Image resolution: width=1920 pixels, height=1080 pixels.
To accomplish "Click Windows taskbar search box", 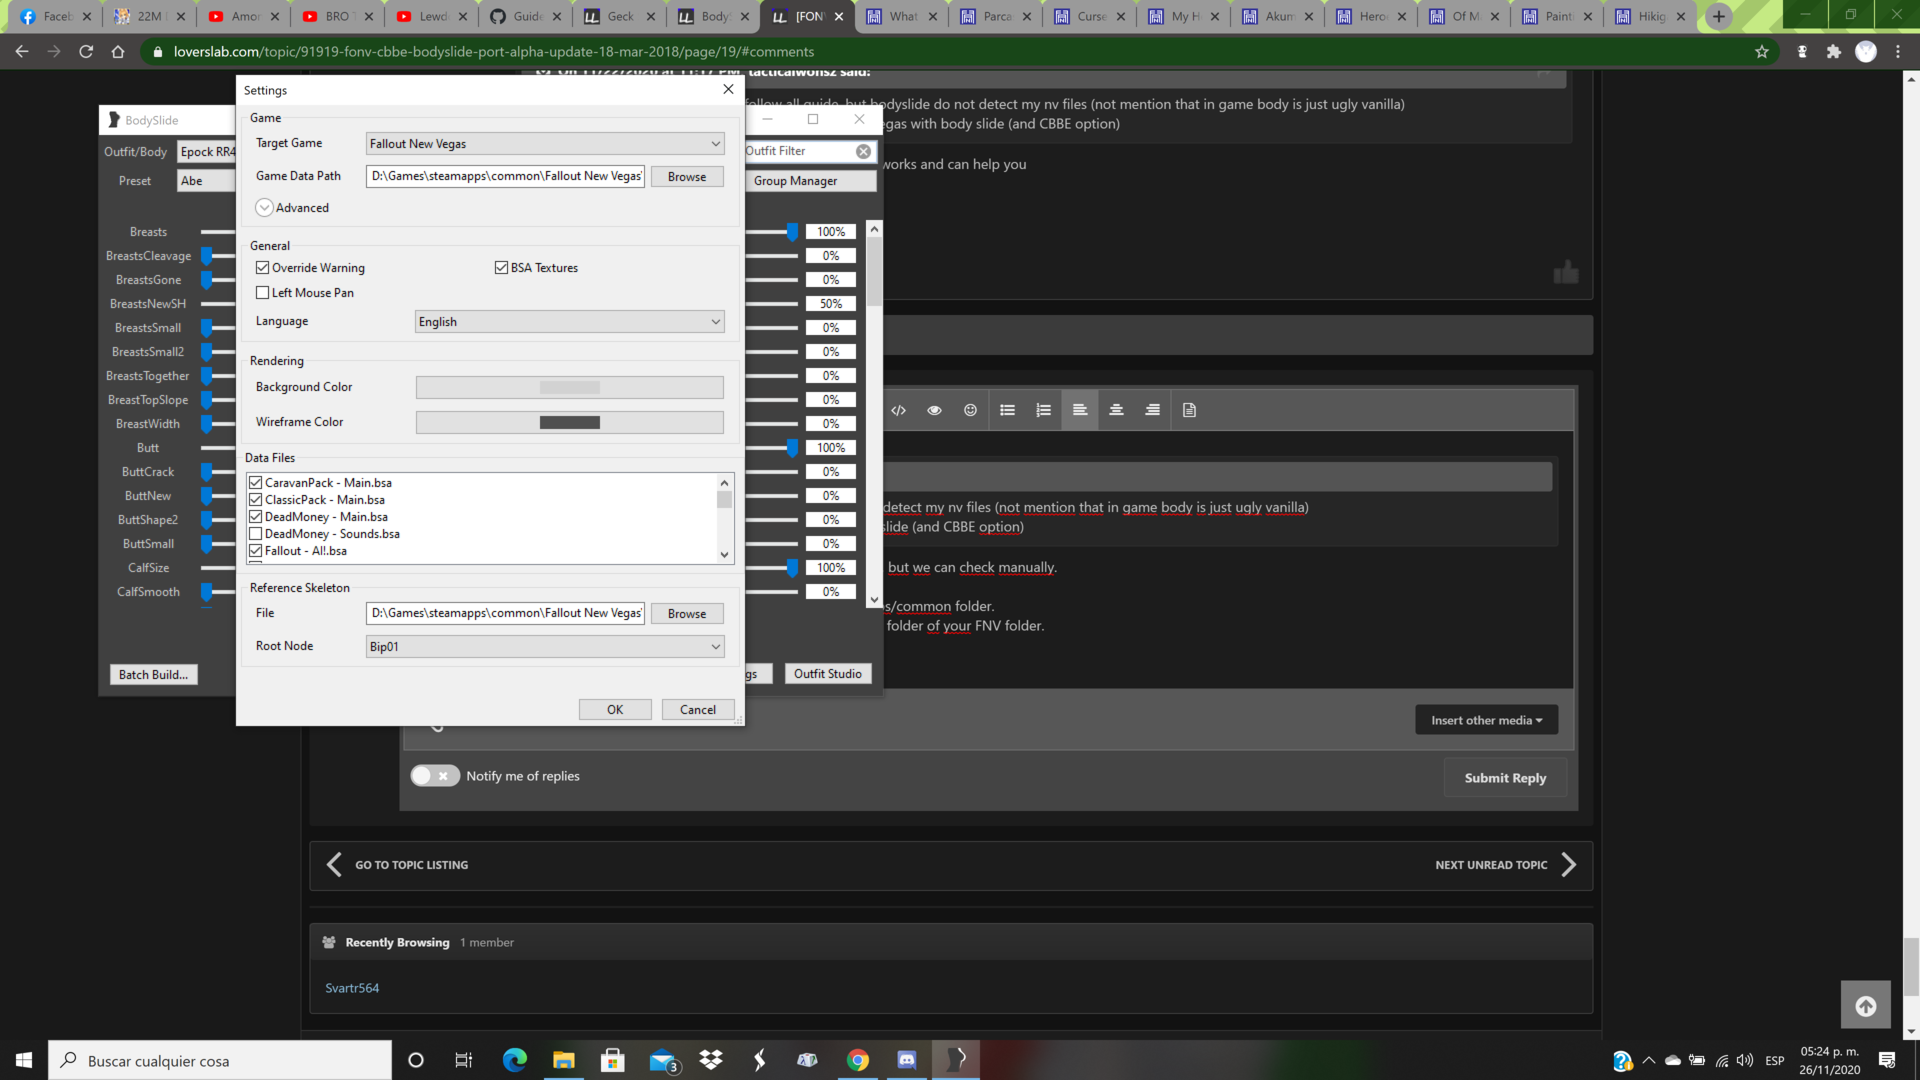I will [220, 1060].
